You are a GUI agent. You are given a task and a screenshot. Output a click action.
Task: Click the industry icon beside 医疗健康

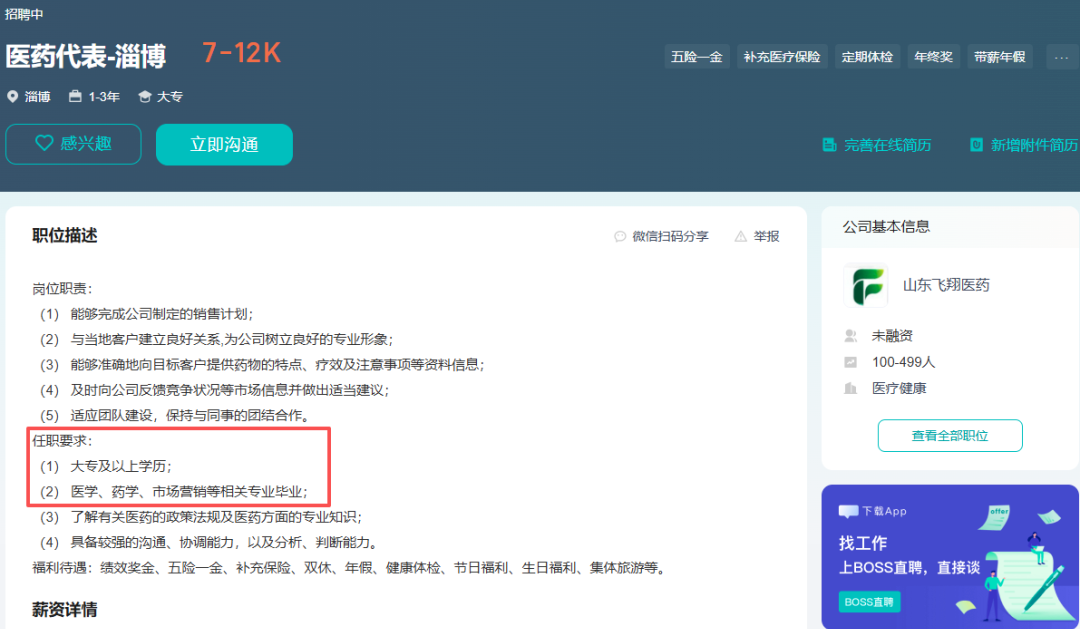pos(851,389)
